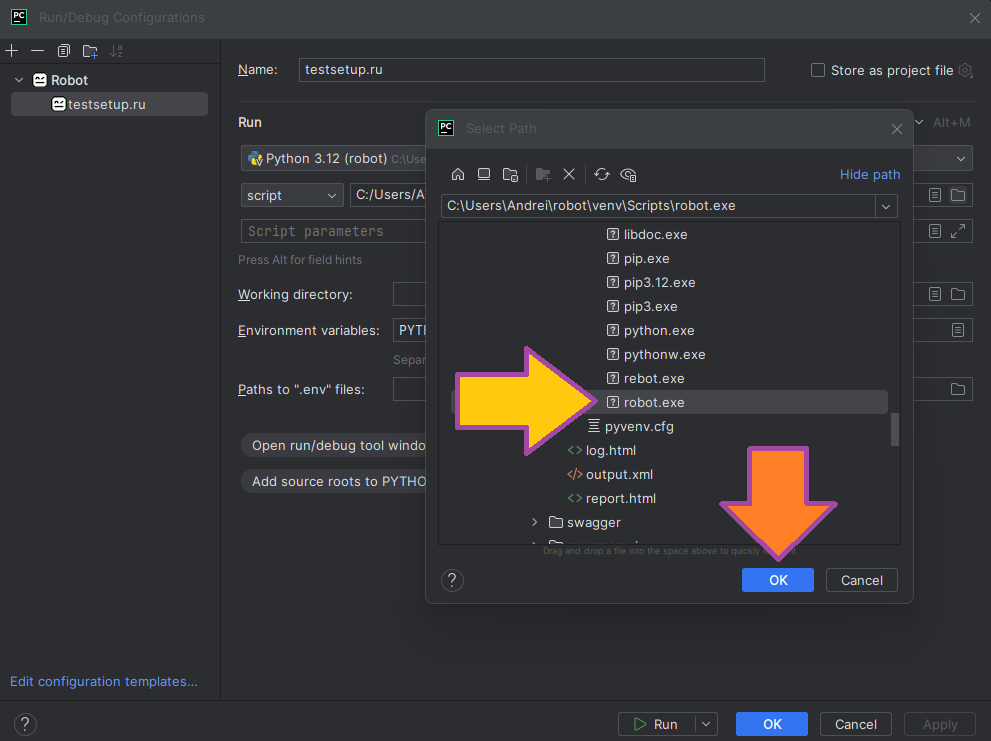
Task: Click the browse folder icon for Paths to .env files
Action: pyautogui.click(x=958, y=389)
